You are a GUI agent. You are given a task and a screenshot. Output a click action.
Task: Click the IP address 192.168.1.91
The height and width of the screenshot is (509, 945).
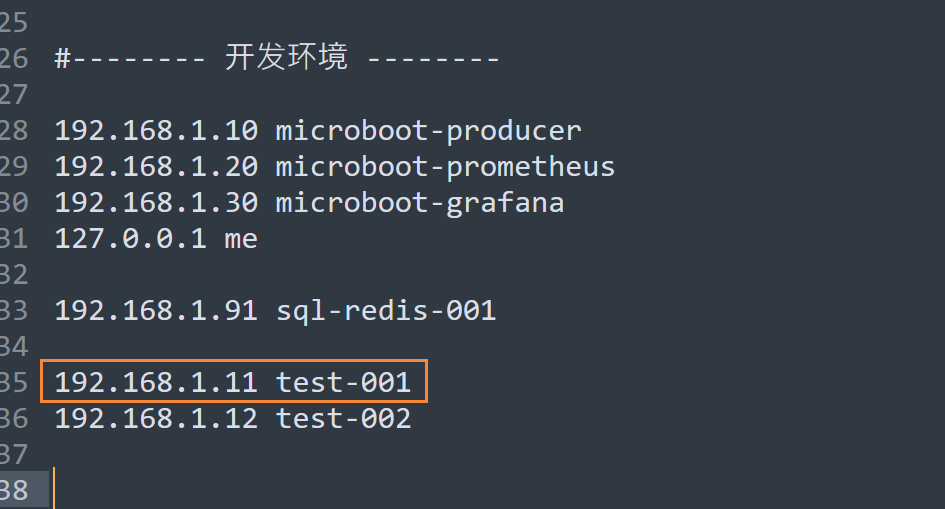(156, 311)
